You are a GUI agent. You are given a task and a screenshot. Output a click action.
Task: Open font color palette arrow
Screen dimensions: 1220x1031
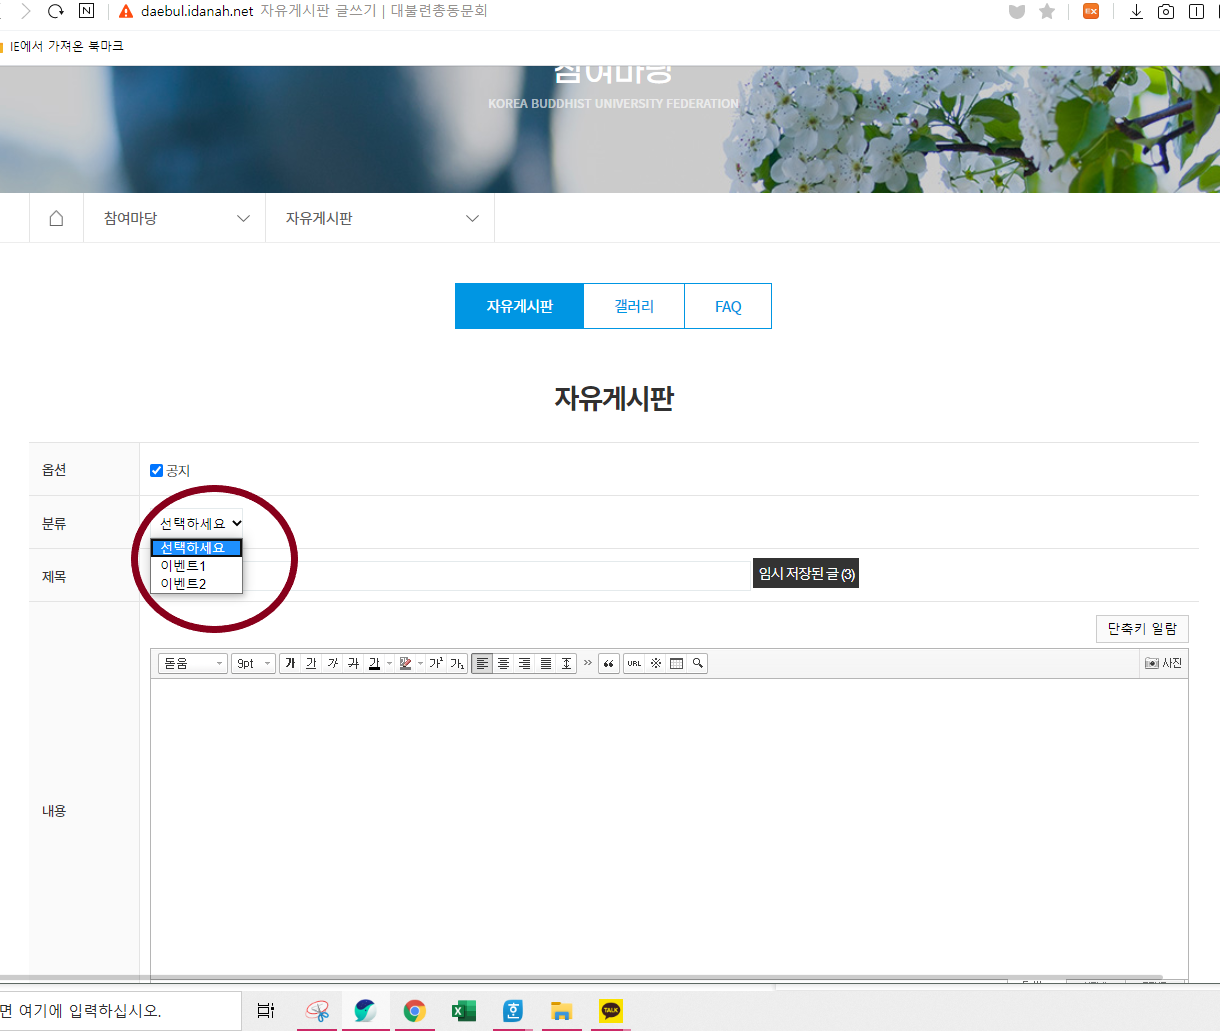coord(389,663)
